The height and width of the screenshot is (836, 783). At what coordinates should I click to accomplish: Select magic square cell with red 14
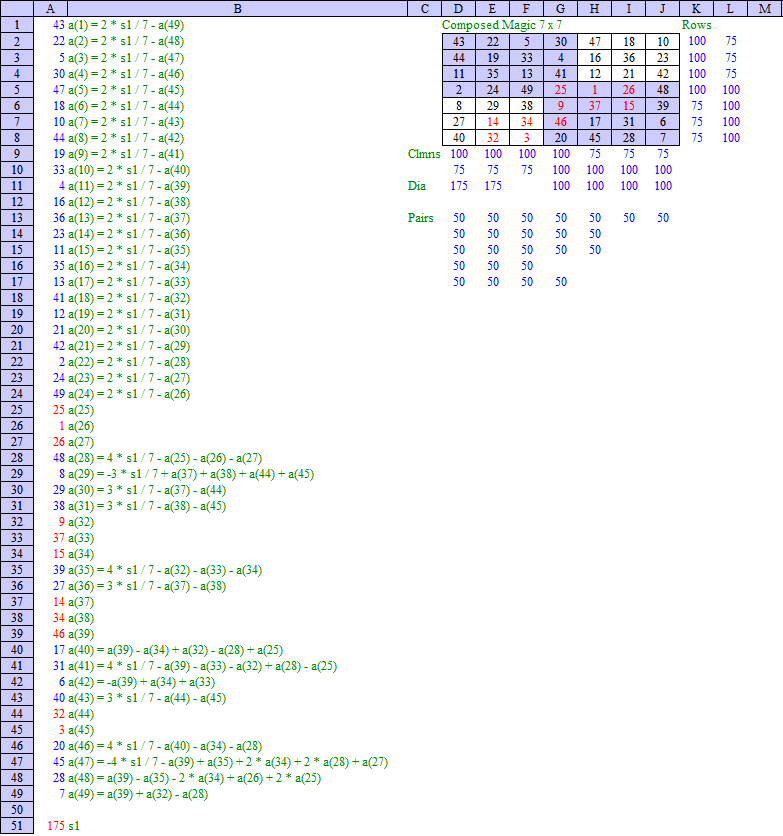pyautogui.click(x=493, y=122)
